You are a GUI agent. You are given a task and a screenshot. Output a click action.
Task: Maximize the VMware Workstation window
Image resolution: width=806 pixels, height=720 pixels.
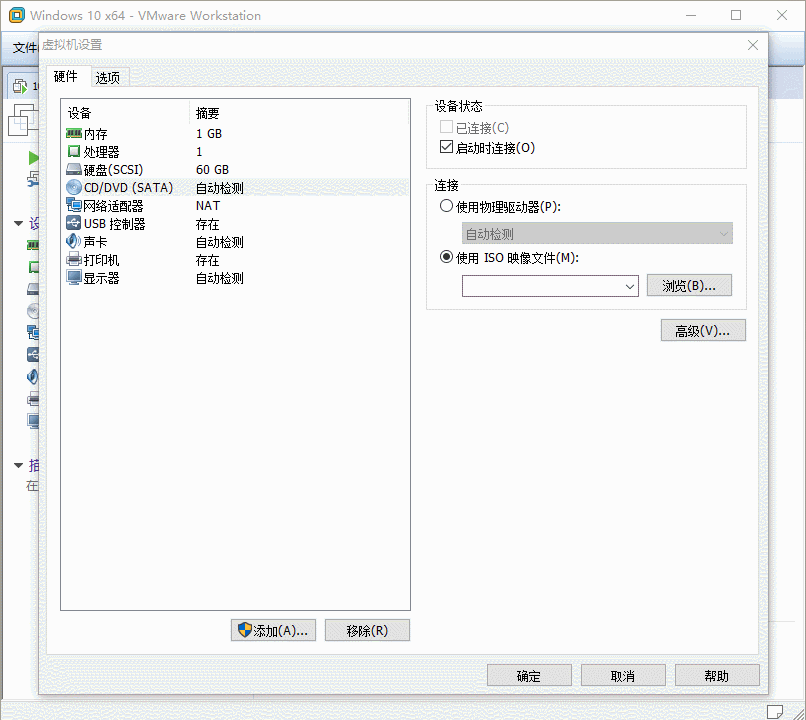[x=736, y=15]
